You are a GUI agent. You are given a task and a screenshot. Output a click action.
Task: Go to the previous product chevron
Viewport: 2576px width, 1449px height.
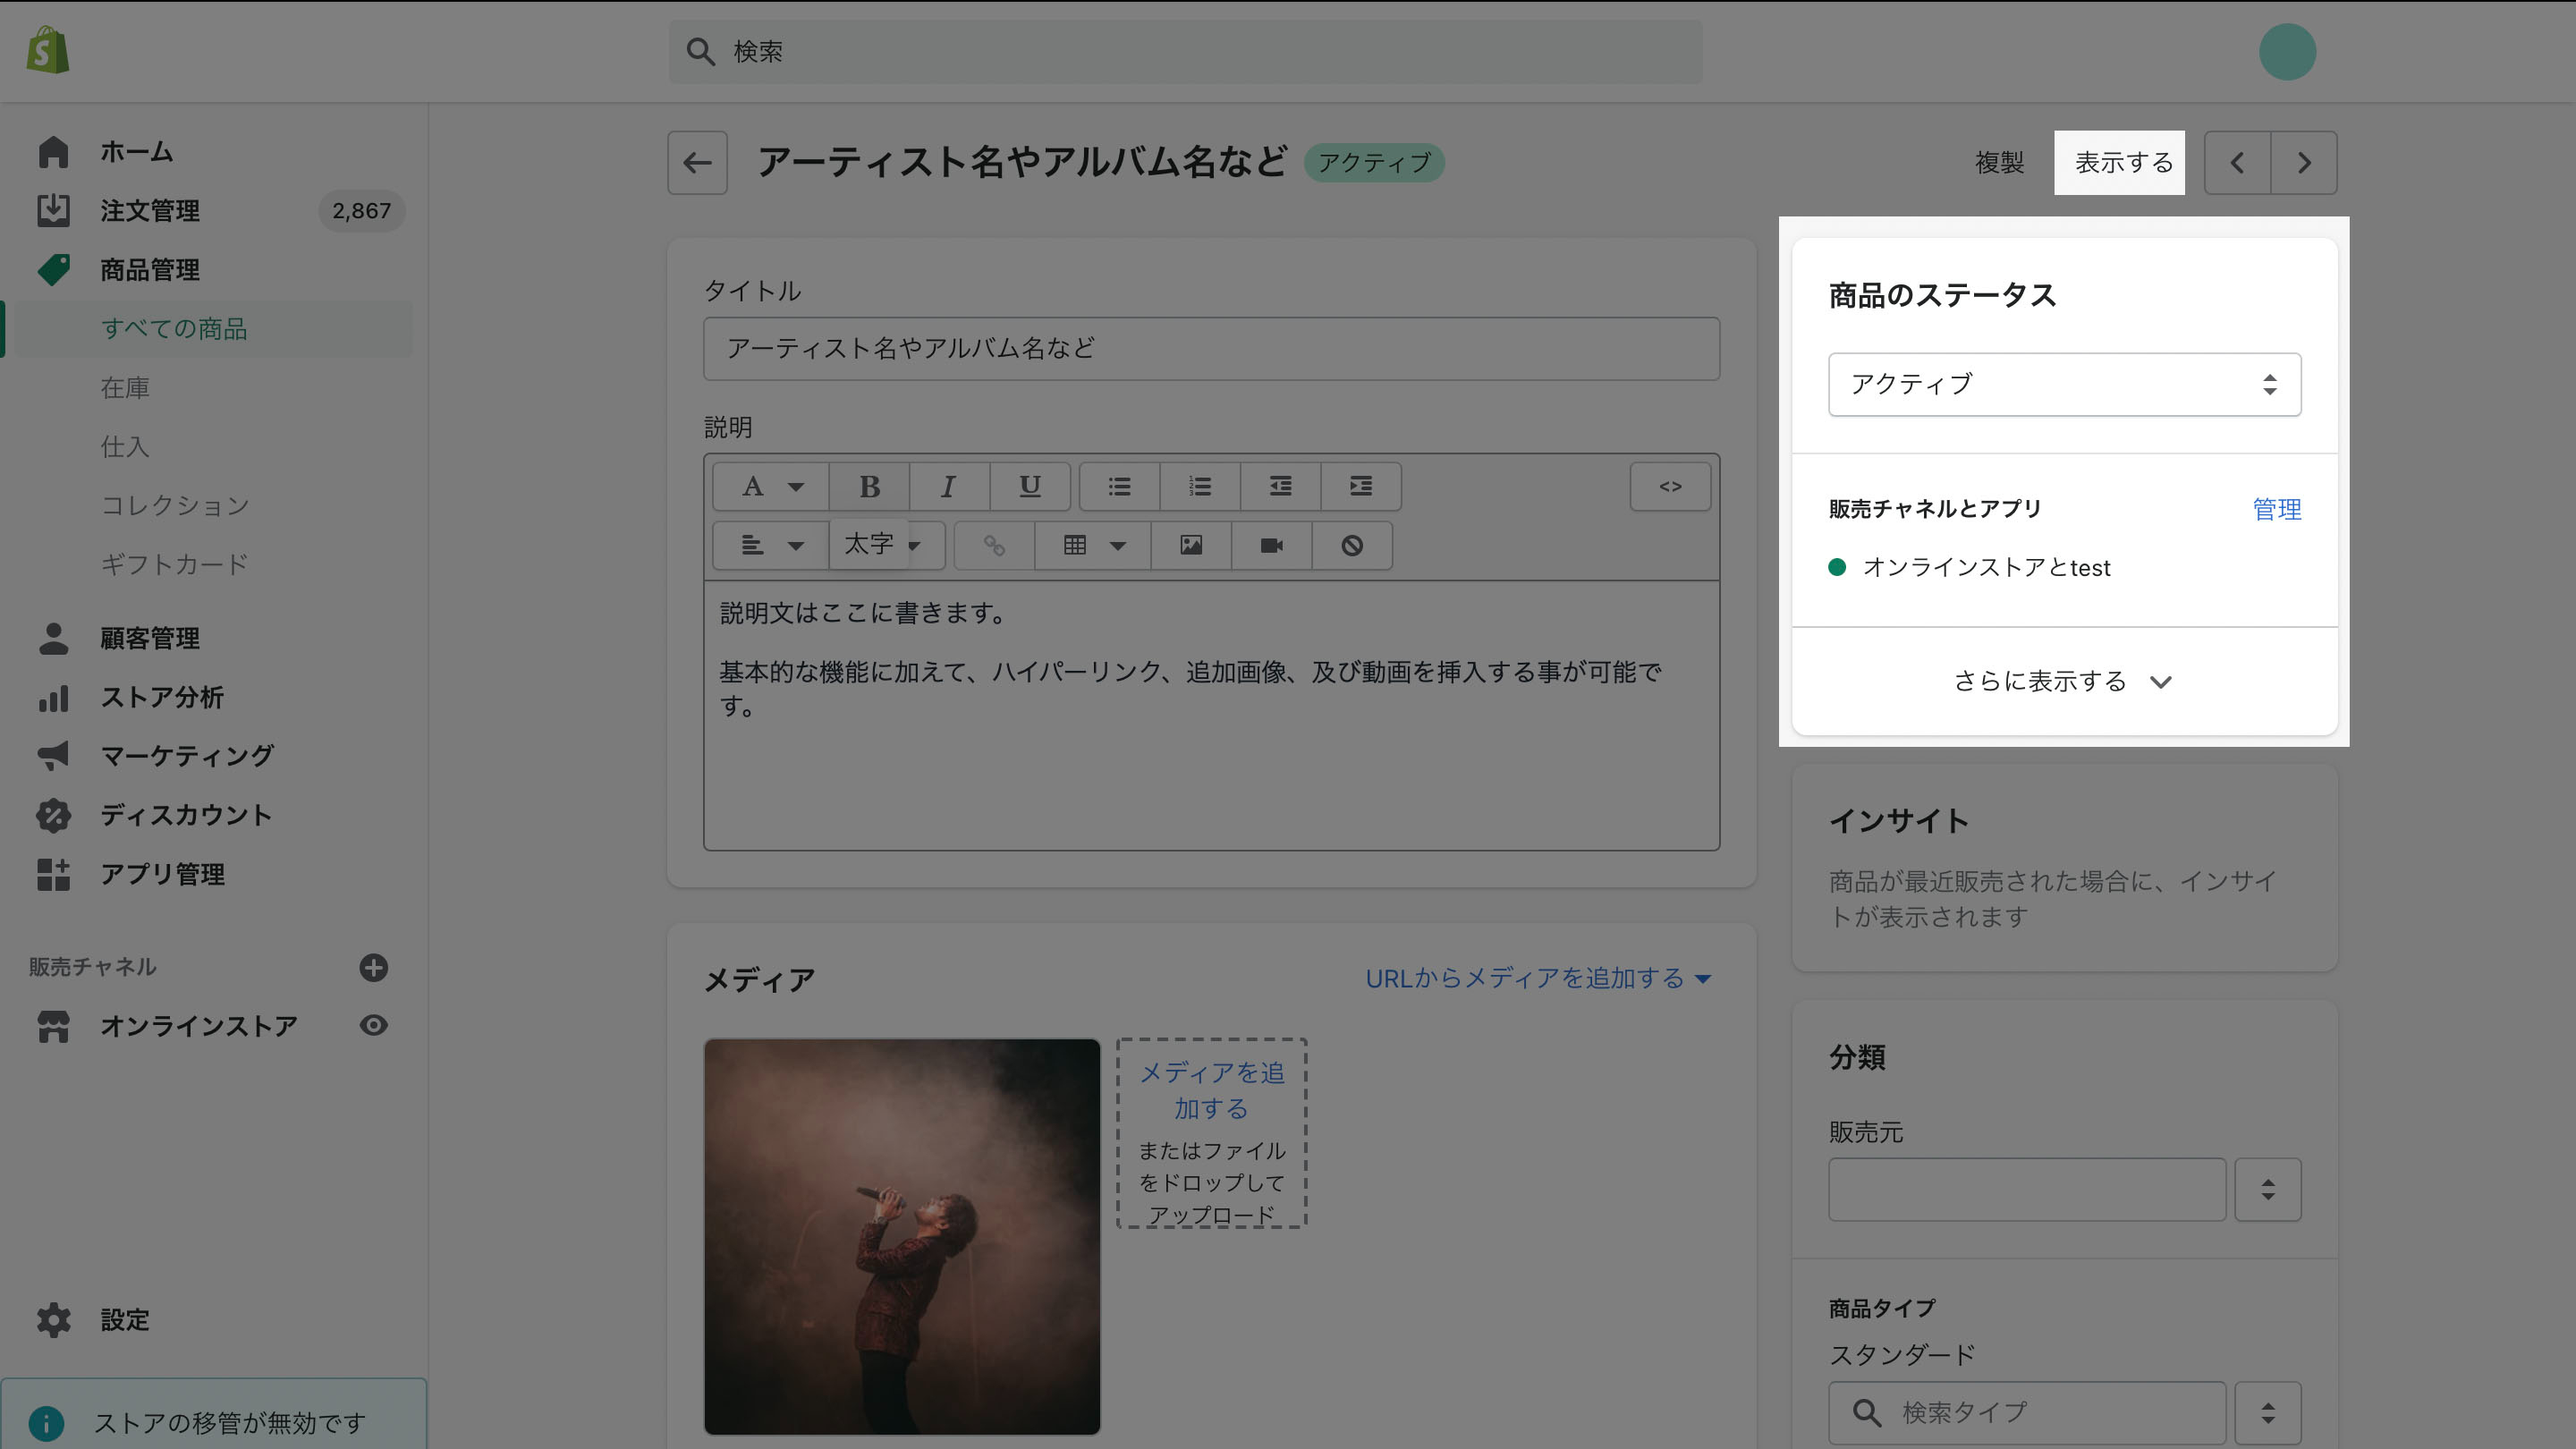tap(2237, 162)
